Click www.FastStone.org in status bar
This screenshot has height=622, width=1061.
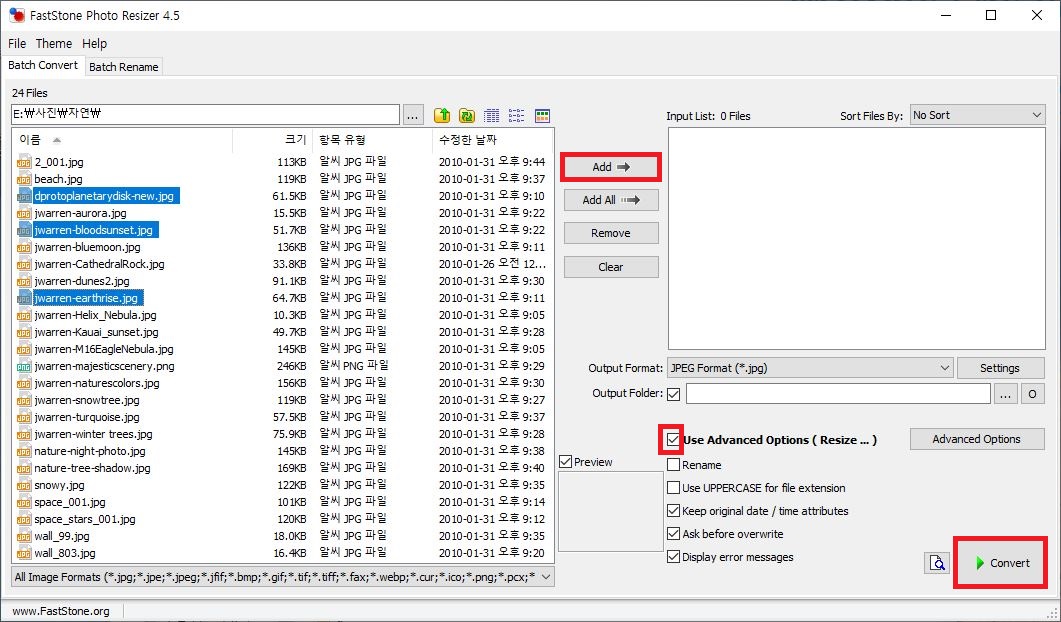point(61,611)
